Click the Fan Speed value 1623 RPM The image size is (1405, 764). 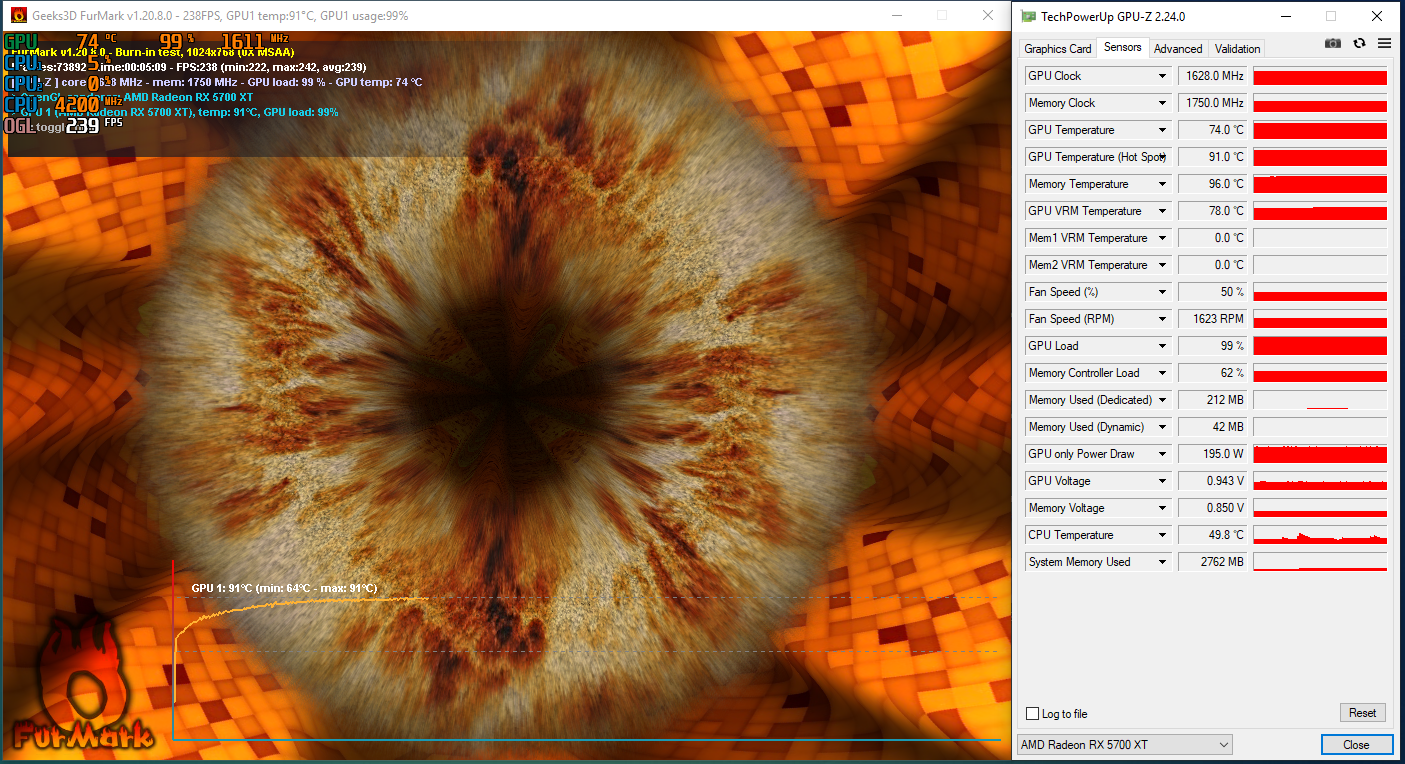click(1213, 319)
